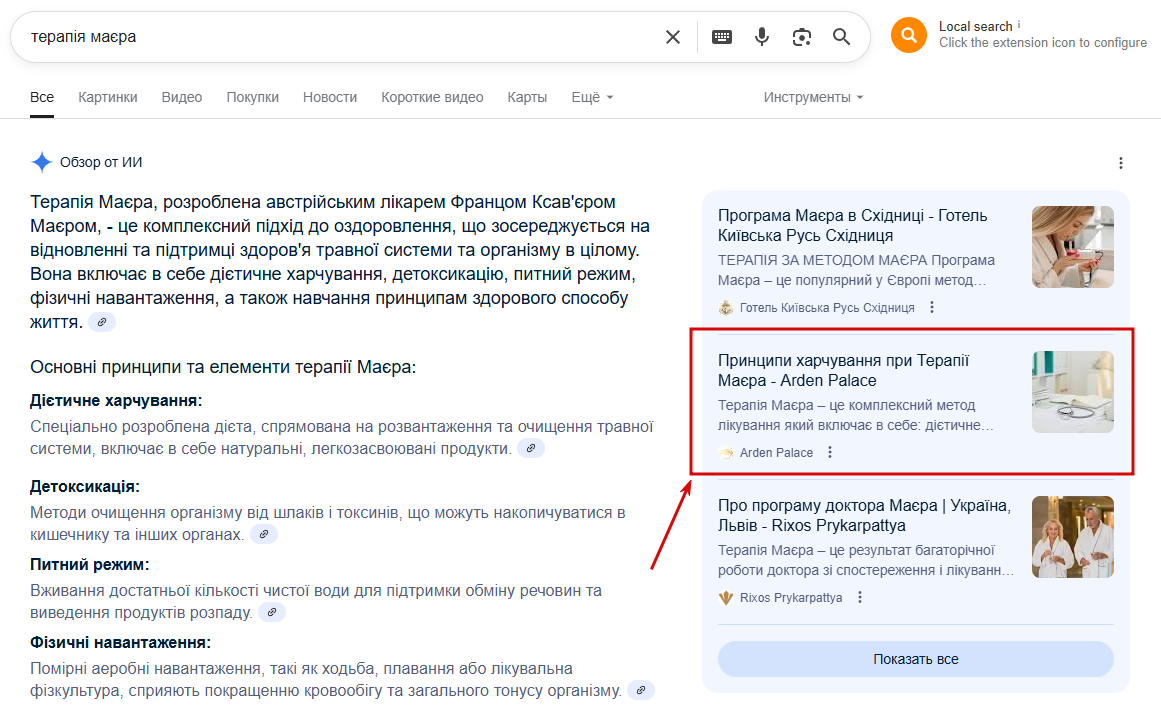Viewport: 1161px width, 706px height.
Task: Click the 'Обзор от ИИ' heading
Action: pyautogui.click(x=101, y=162)
